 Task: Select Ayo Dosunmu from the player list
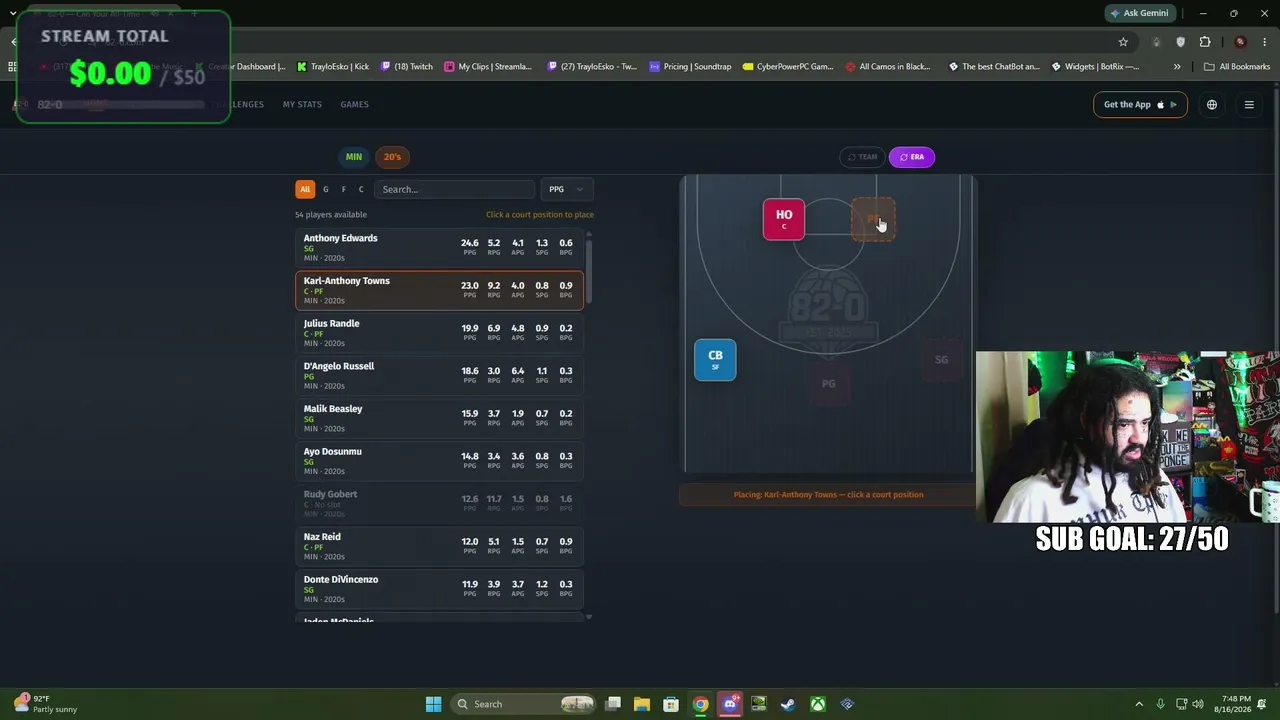pos(439,461)
